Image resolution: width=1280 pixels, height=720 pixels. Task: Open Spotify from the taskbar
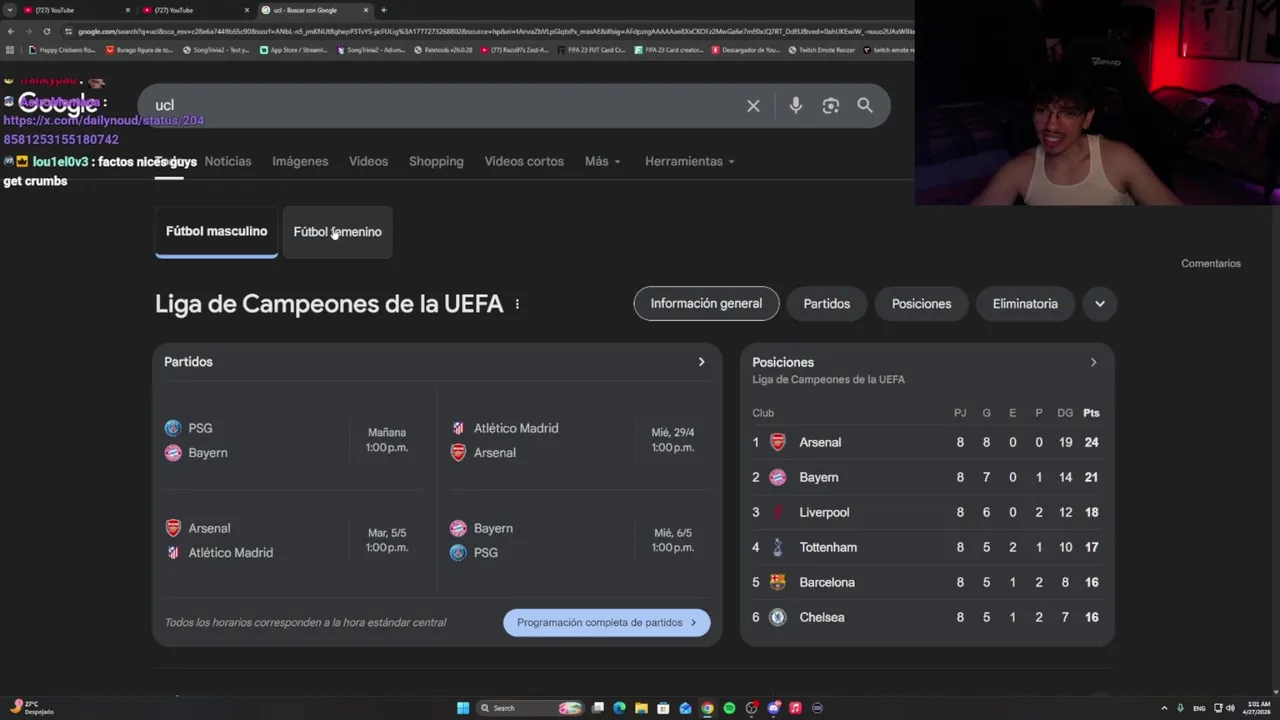(729, 708)
